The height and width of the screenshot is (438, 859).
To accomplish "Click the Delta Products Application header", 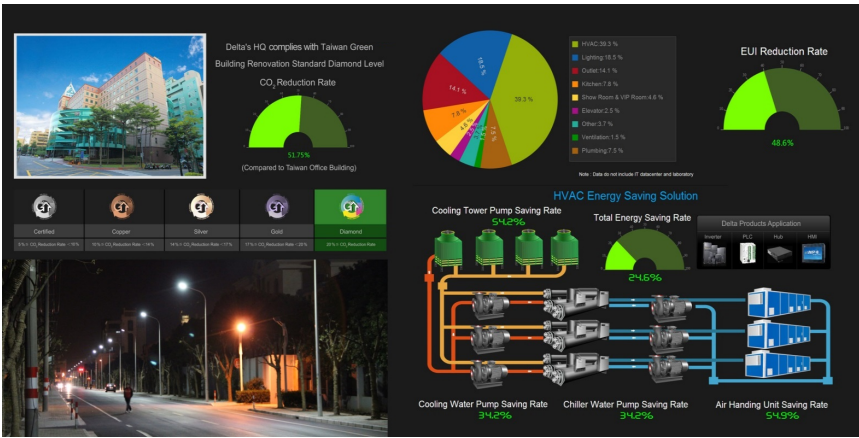I will click(x=763, y=223).
